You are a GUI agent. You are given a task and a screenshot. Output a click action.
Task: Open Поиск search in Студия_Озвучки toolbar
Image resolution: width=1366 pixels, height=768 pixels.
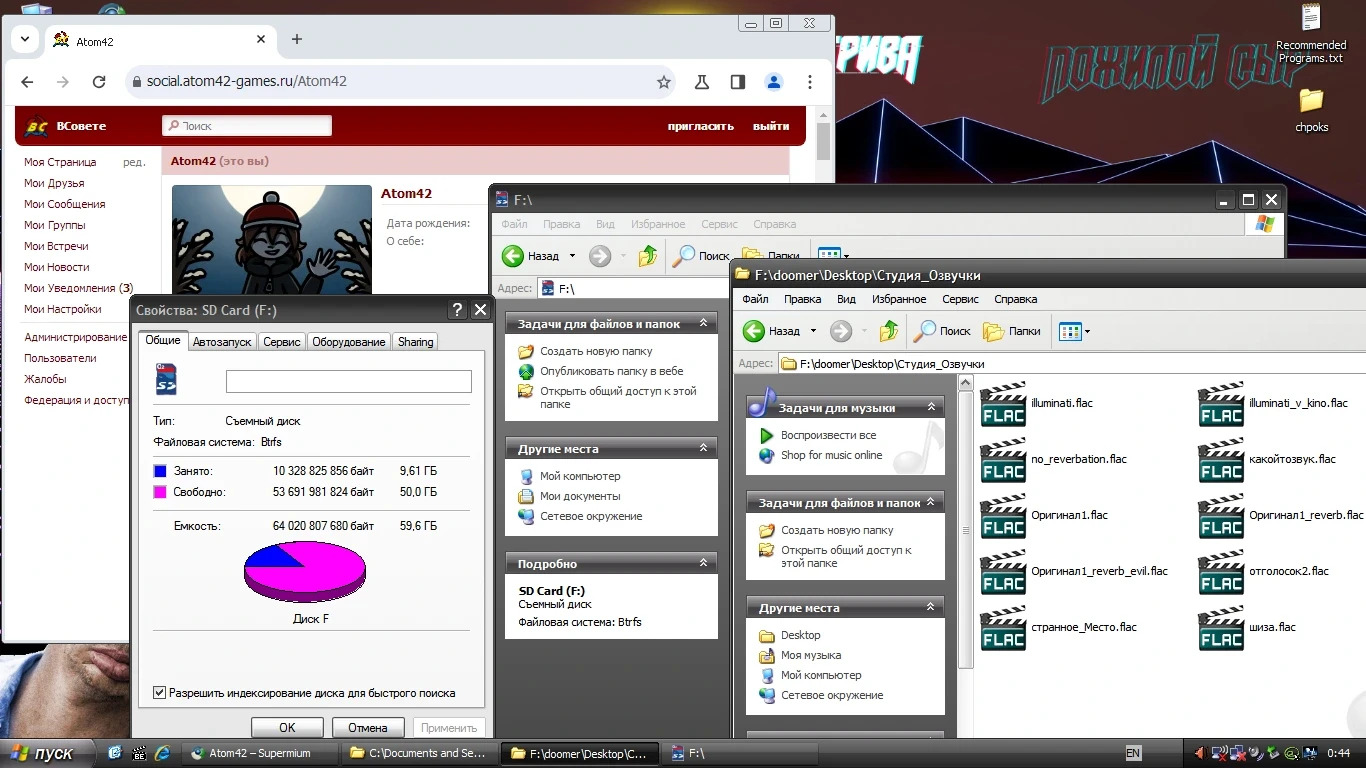[x=942, y=331]
